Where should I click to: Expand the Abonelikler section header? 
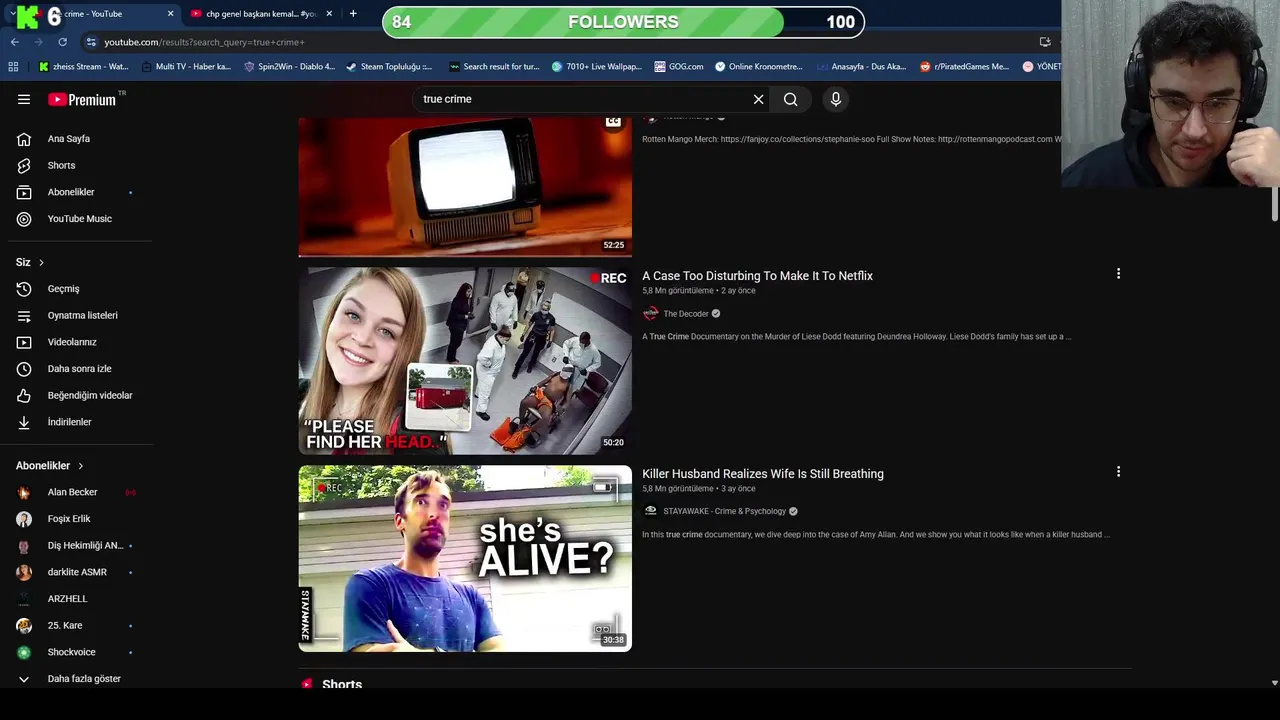point(50,466)
